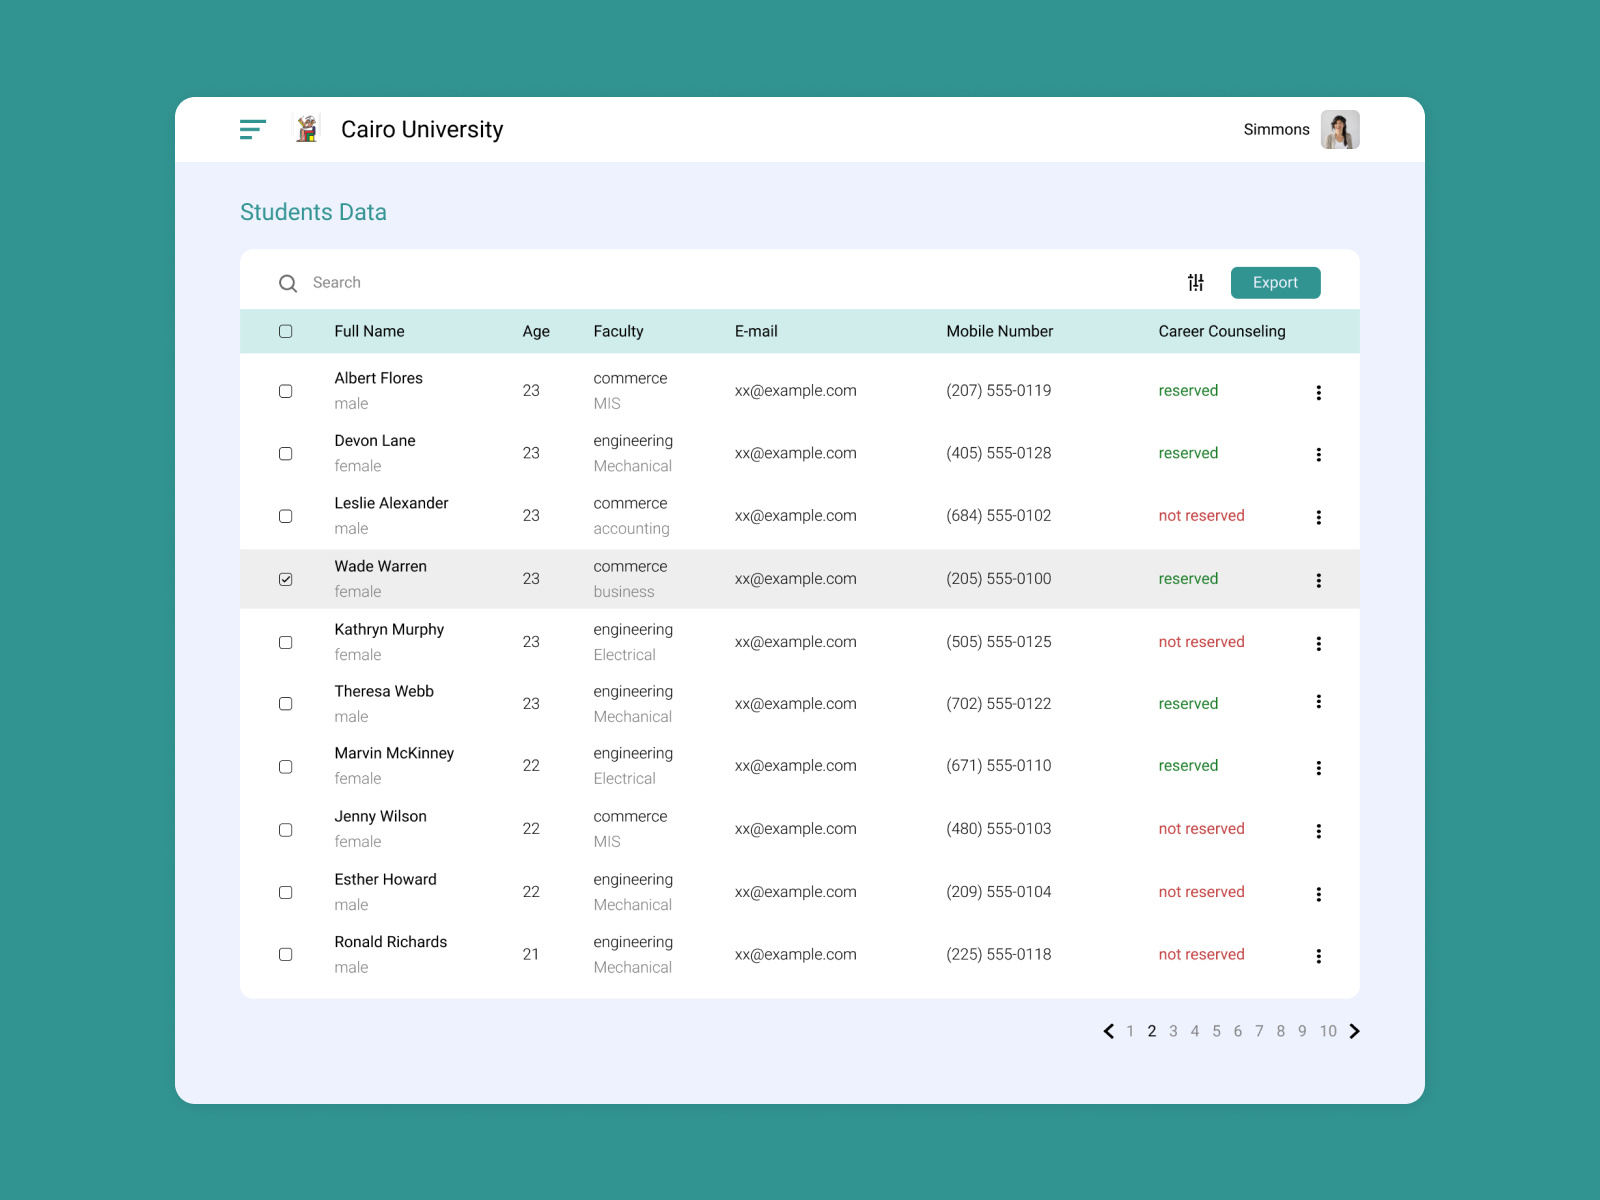Screen dimensions: 1600x1200
Task: Open more options for Marvin McKinney
Action: pyautogui.click(x=1319, y=768)
